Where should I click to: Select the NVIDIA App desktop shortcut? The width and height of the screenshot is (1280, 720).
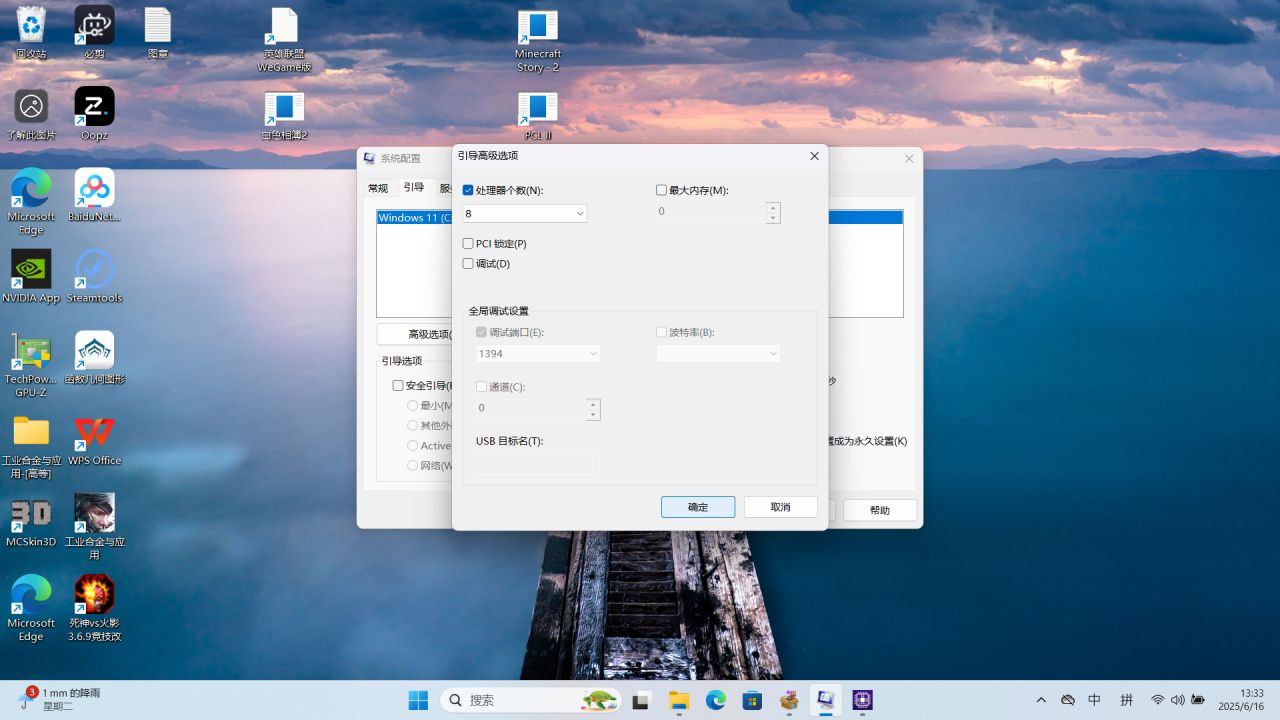click(x=31, y=276)
